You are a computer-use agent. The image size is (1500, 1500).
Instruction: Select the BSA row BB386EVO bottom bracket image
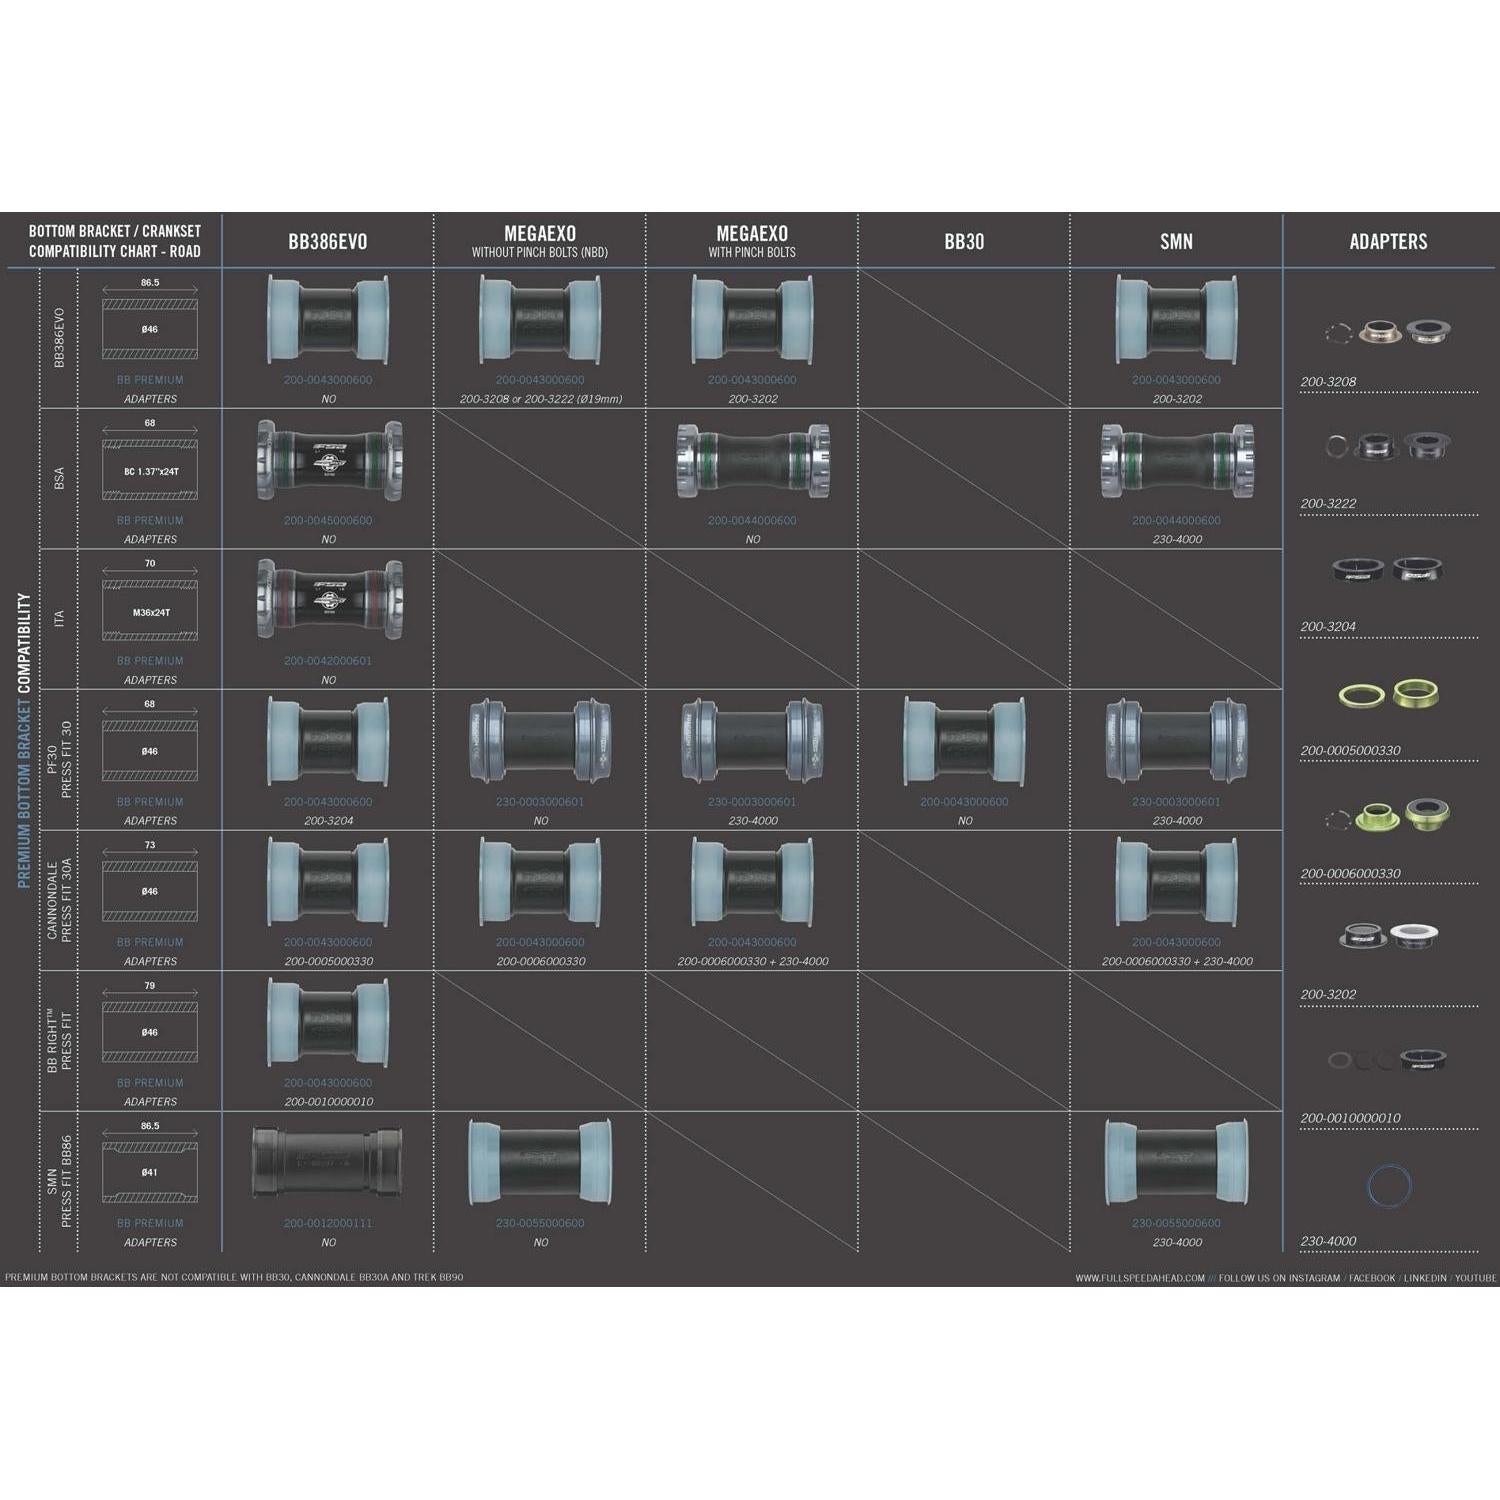click(x=329, y=461)
